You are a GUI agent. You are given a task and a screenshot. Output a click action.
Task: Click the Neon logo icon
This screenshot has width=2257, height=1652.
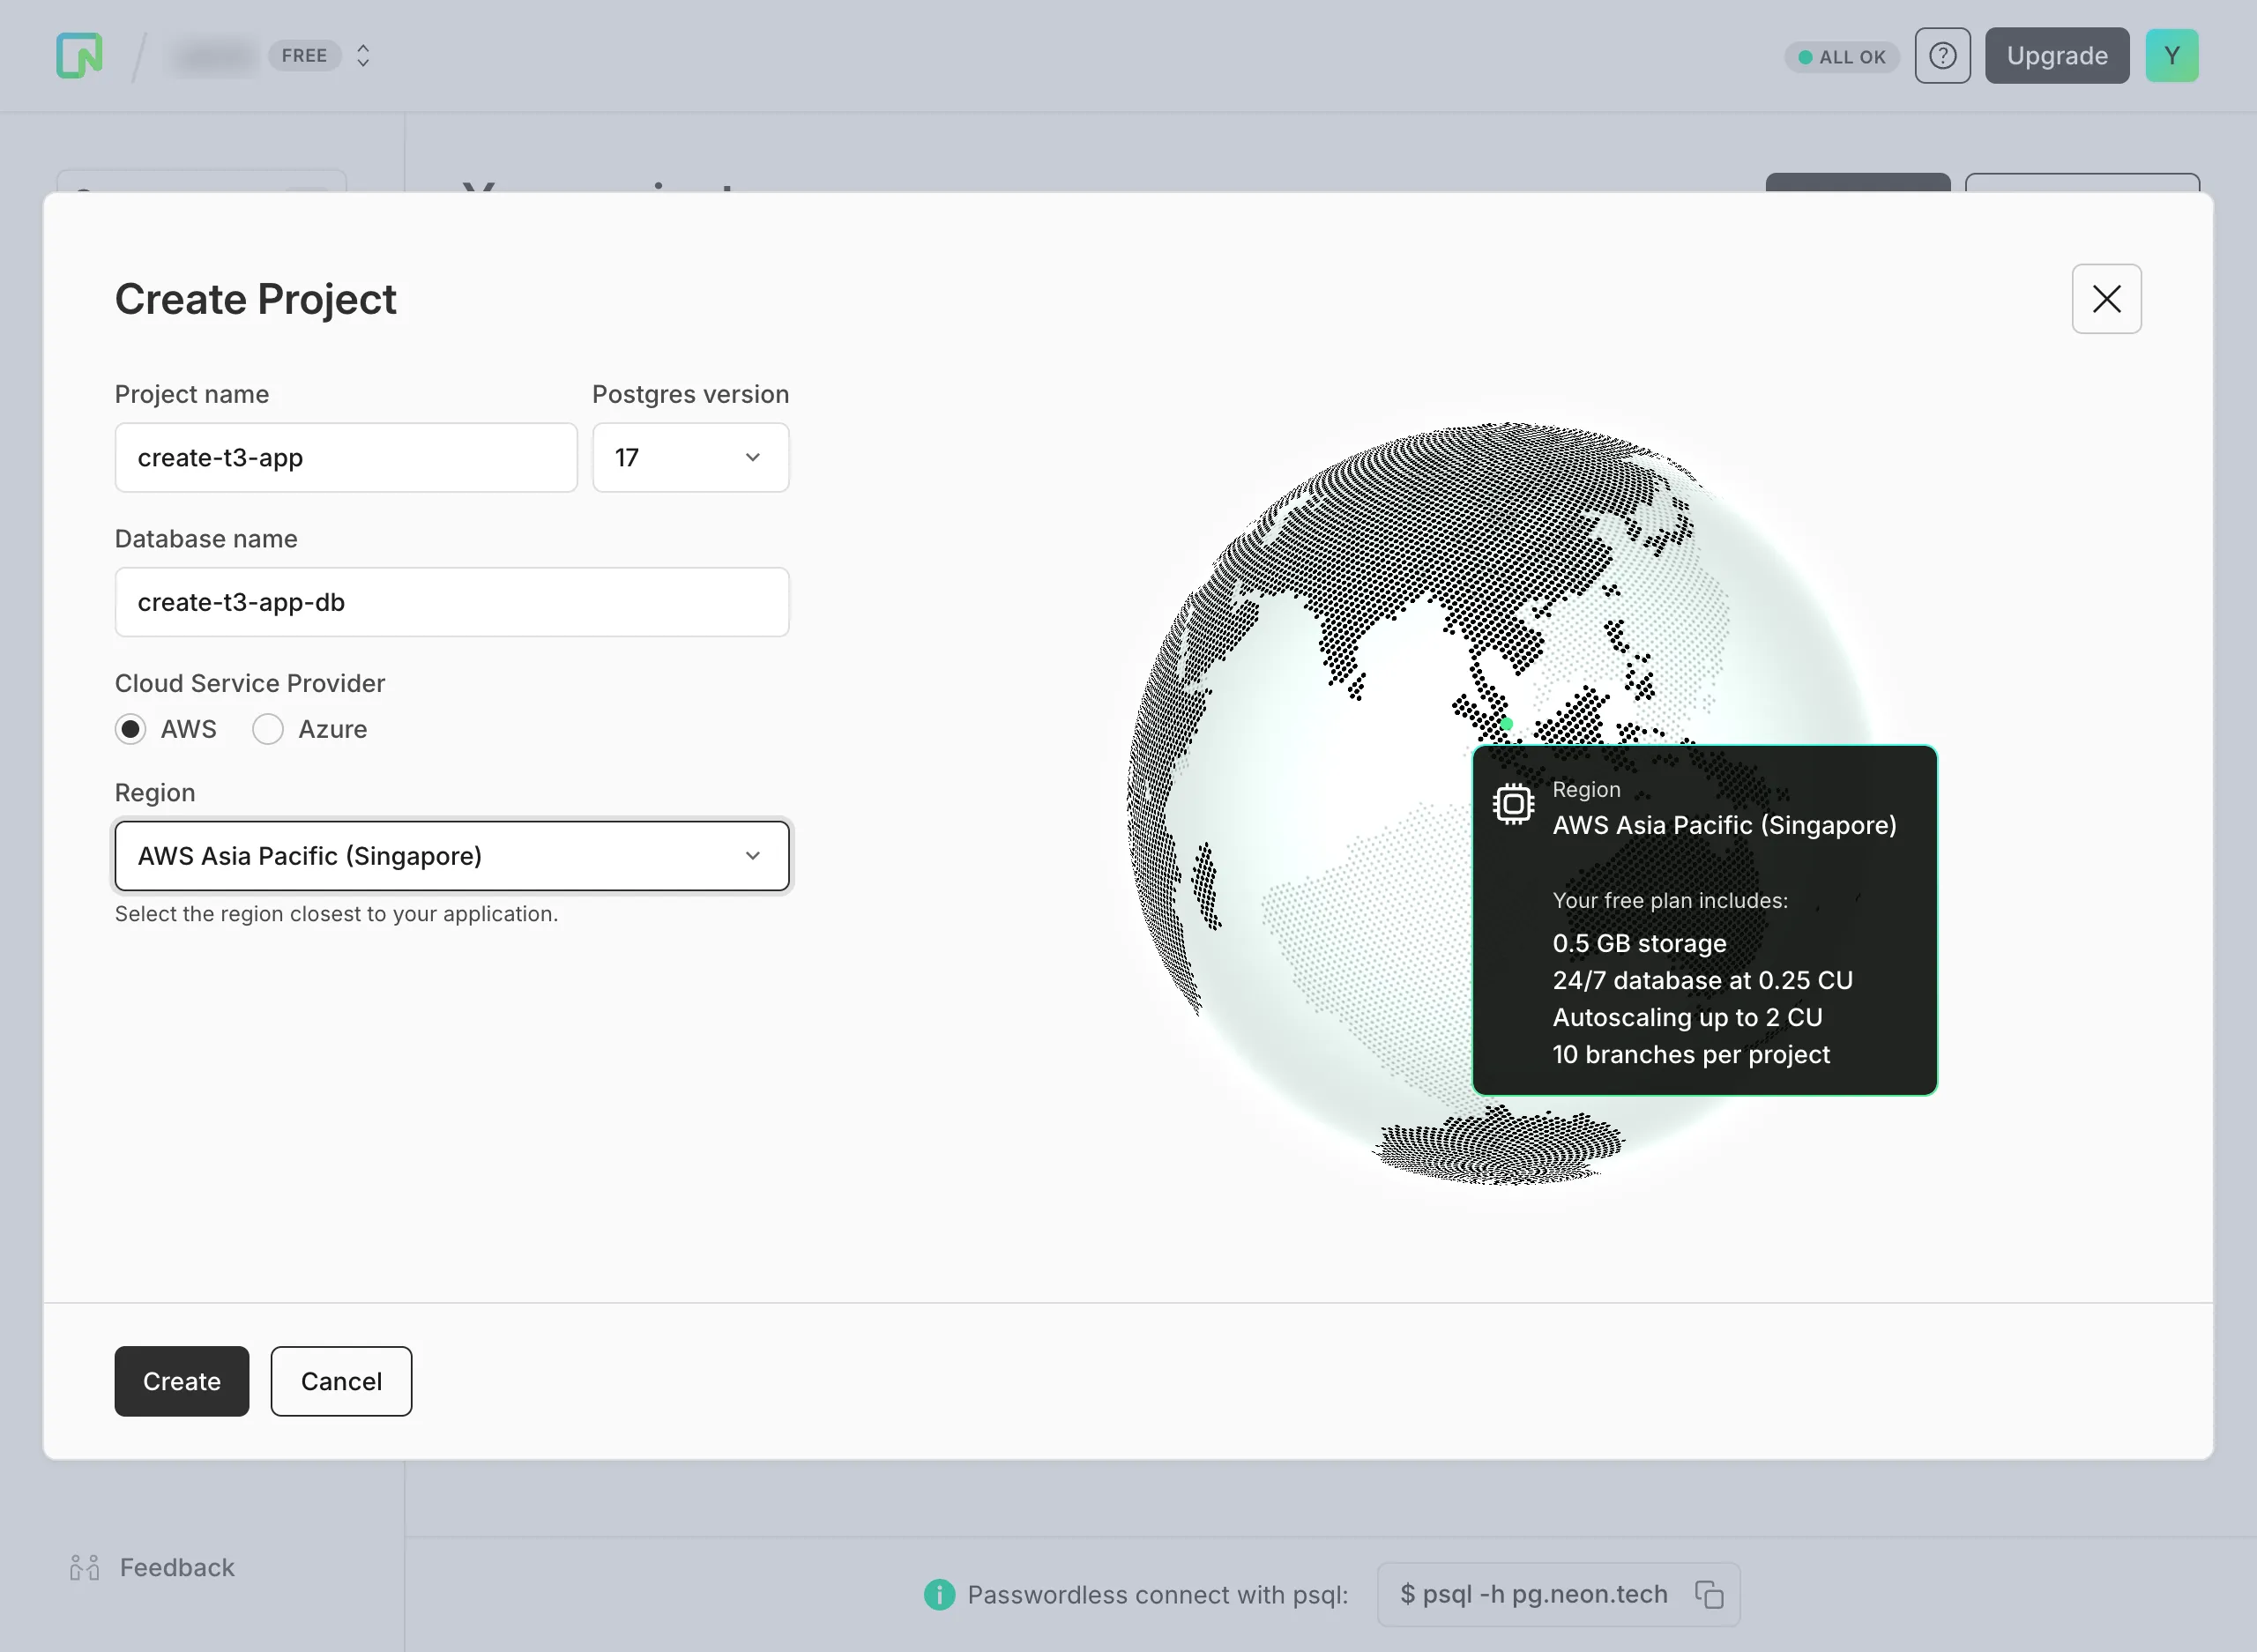click(x=79, y=55)
